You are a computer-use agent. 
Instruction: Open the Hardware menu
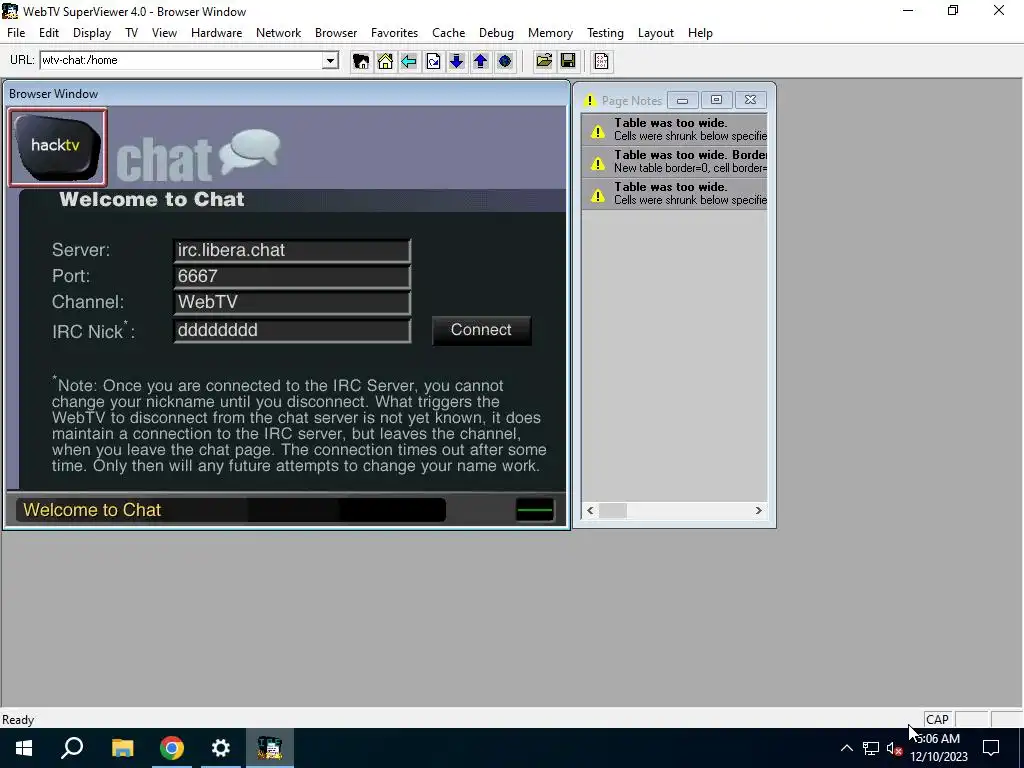(x=216, y=33)
